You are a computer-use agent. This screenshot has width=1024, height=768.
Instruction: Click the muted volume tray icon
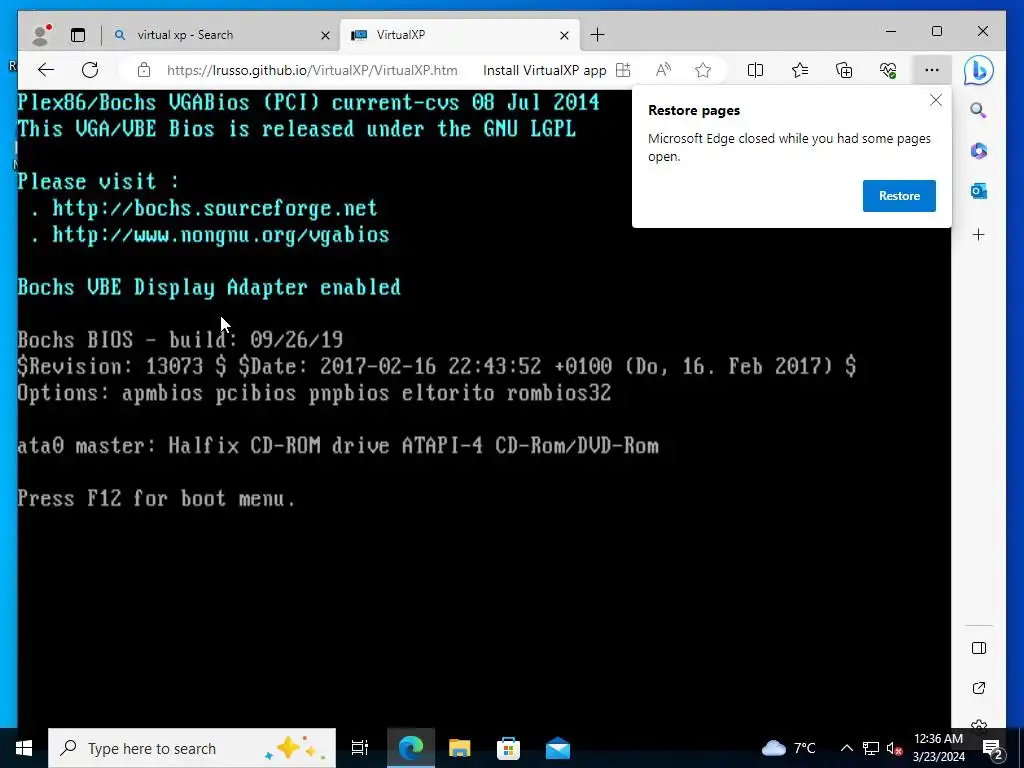point(894,748)
